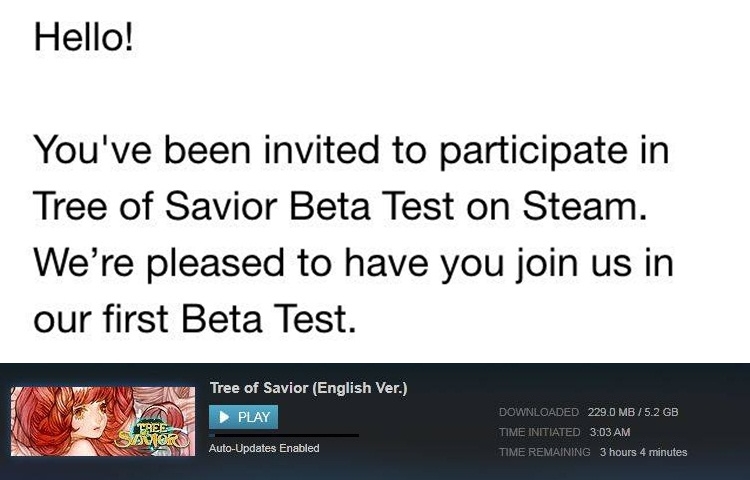Click the word Steam in the email

click(585, 207)
